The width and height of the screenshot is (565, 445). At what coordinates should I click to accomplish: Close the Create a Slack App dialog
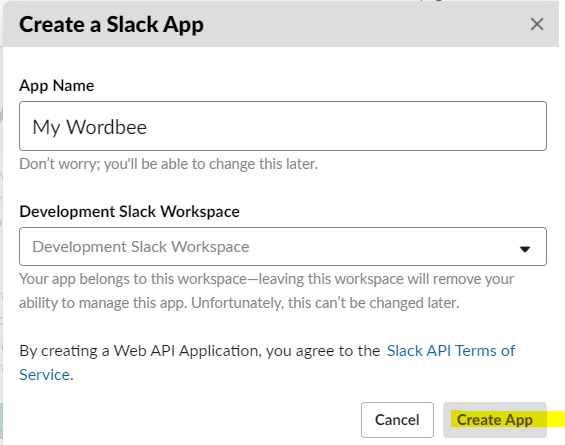[537, 25]
